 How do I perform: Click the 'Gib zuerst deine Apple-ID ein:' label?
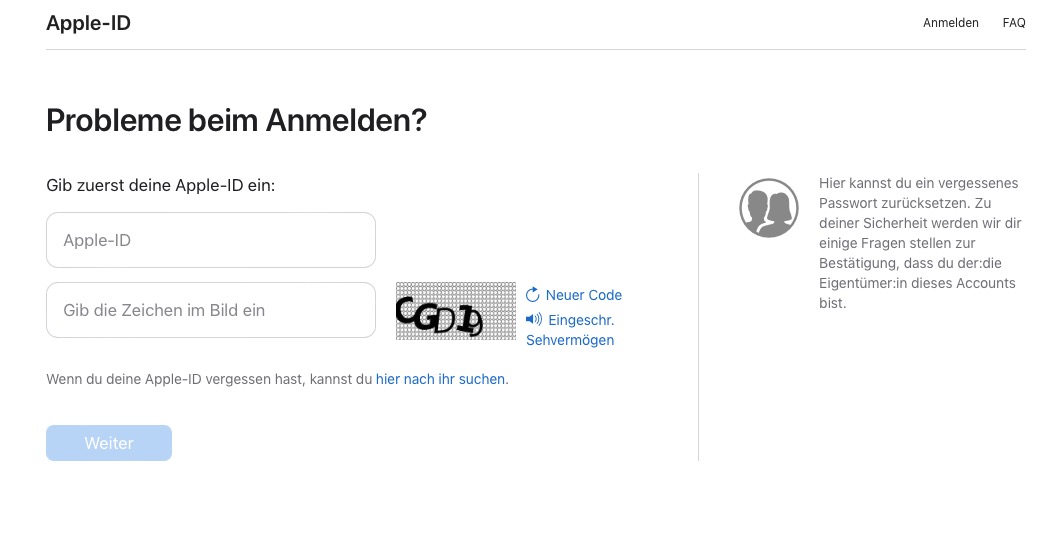tap(161, 185)
